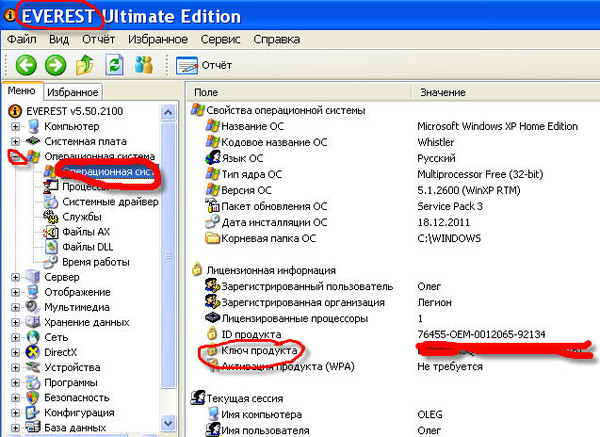The image size is (600, 437).
Task: Click the green Back arrow toolbar icon
Action: 26,65
